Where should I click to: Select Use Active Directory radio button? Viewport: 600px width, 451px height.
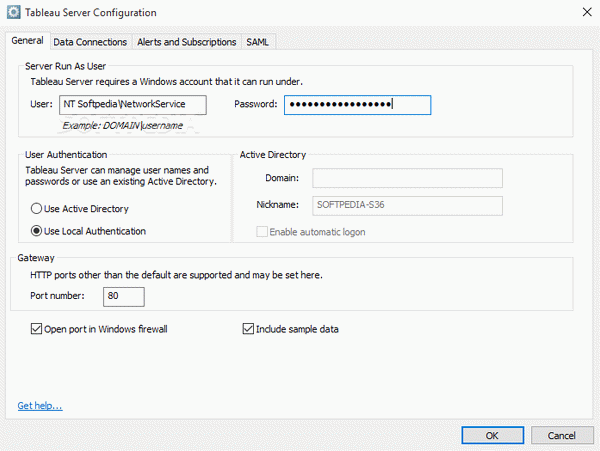[36, 208]
